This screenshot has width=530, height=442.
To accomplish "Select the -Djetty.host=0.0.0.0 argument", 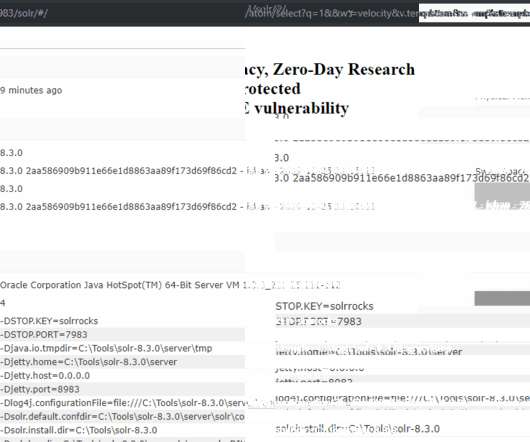I will 45,375.
